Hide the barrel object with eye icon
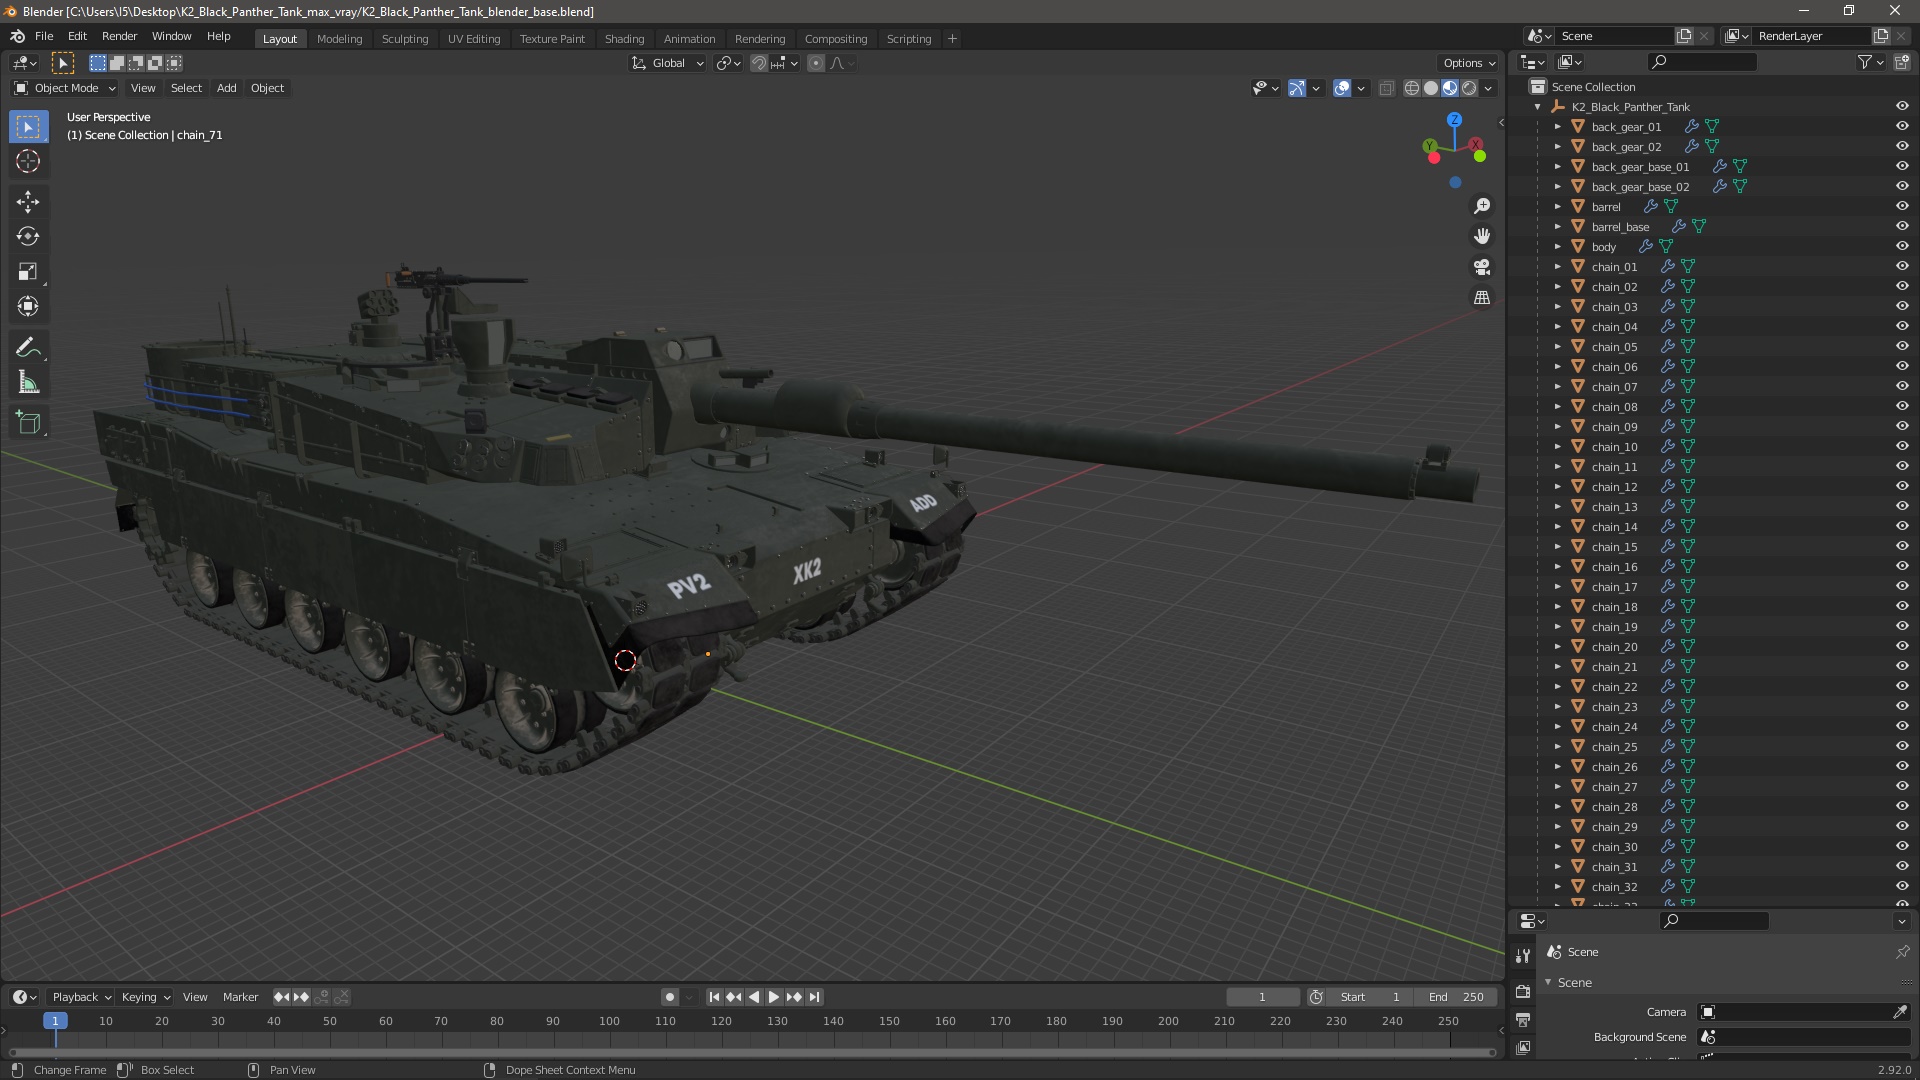 [x=1902, y=206]
